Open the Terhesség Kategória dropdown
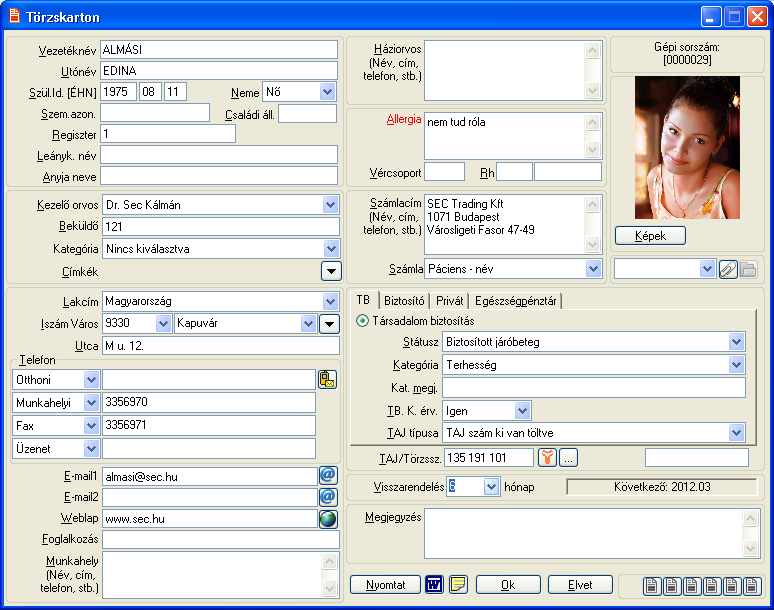The height and width of the screenshot is (610, 774). 736,365
